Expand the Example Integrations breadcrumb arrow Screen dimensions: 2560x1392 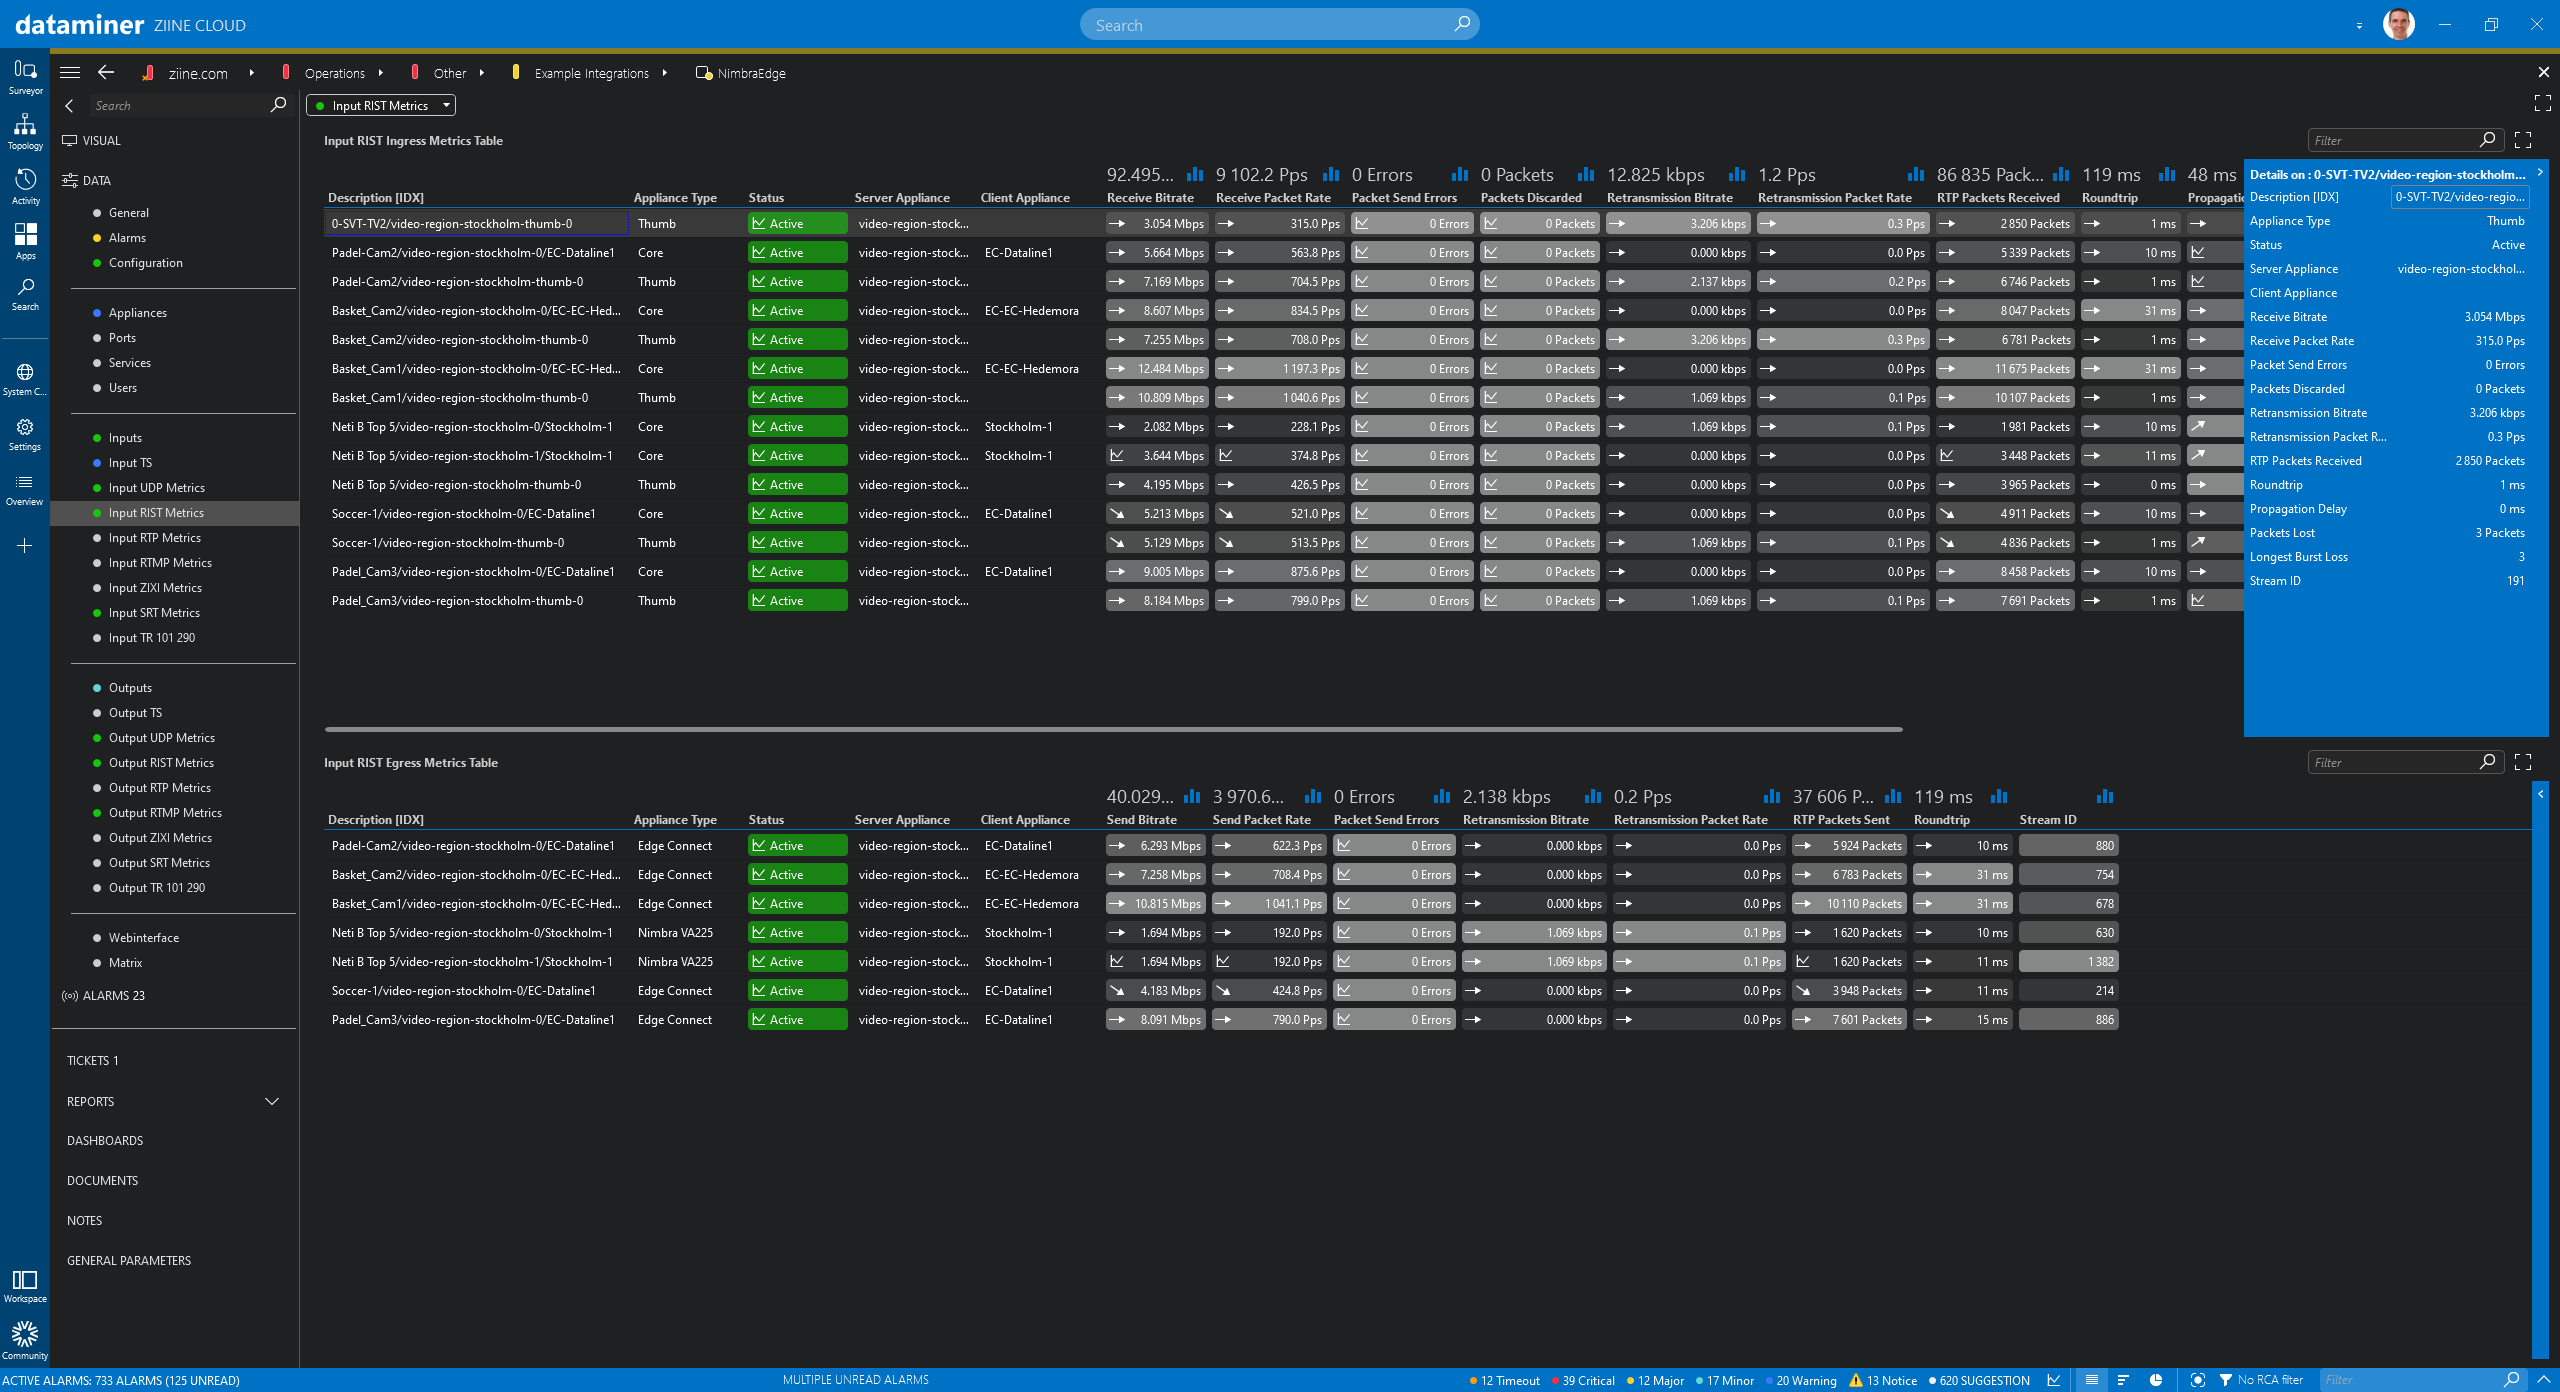pos(664,73)
